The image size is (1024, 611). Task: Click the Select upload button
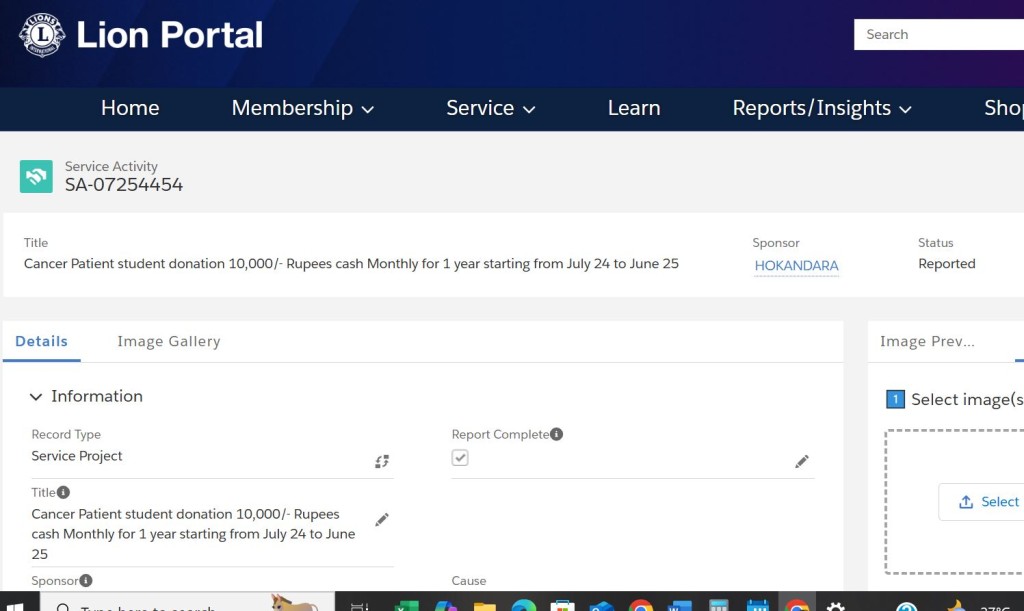[982, 502]
